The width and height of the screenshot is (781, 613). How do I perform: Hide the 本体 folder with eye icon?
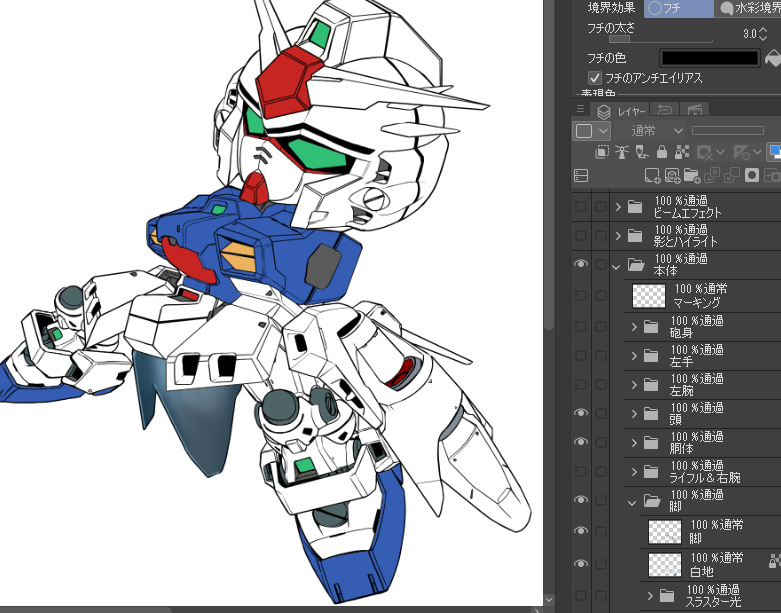[x=581, y=264]
